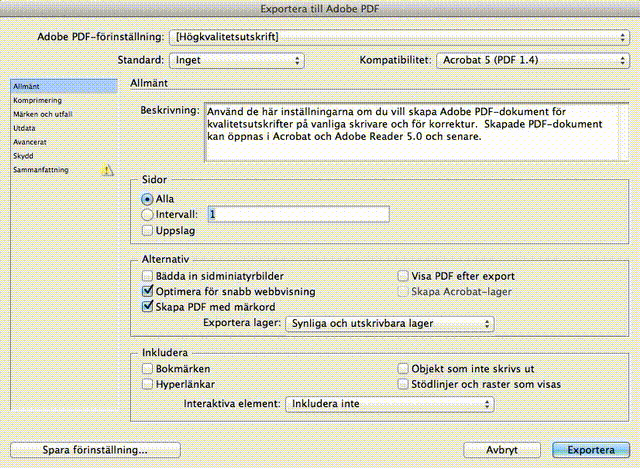
Task: Switch to the Komprimering section
Action: coord(64,100)
